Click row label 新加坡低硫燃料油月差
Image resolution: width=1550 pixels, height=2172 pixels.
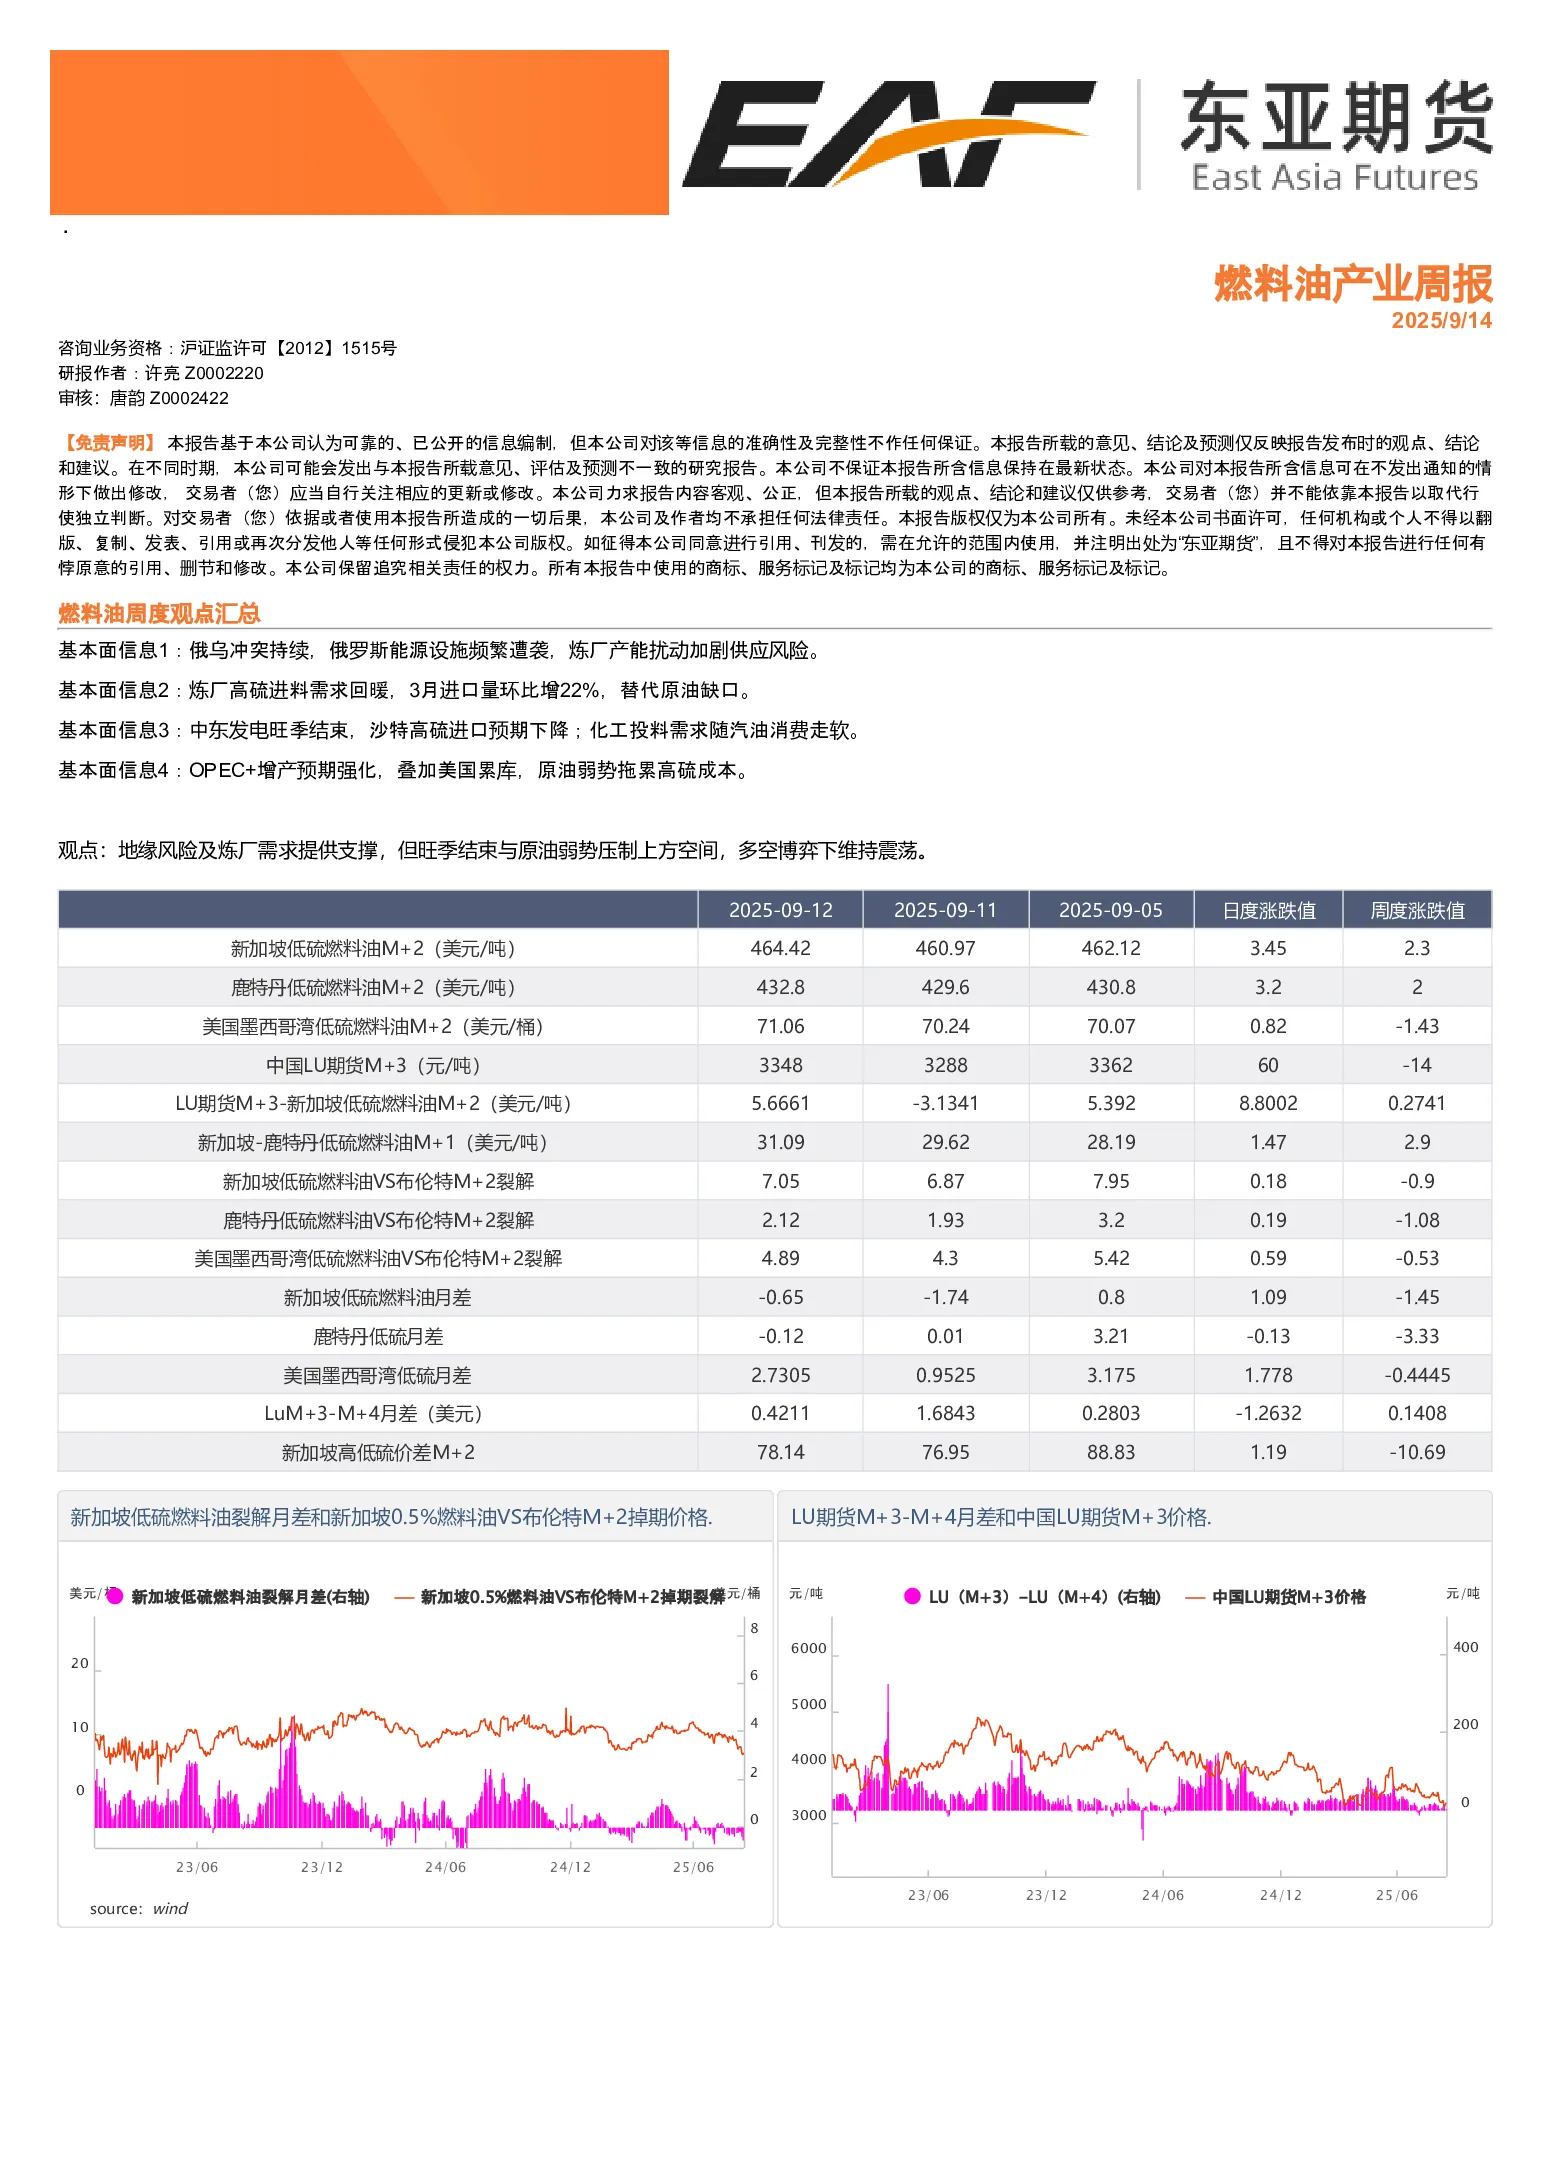point(378,1297)
